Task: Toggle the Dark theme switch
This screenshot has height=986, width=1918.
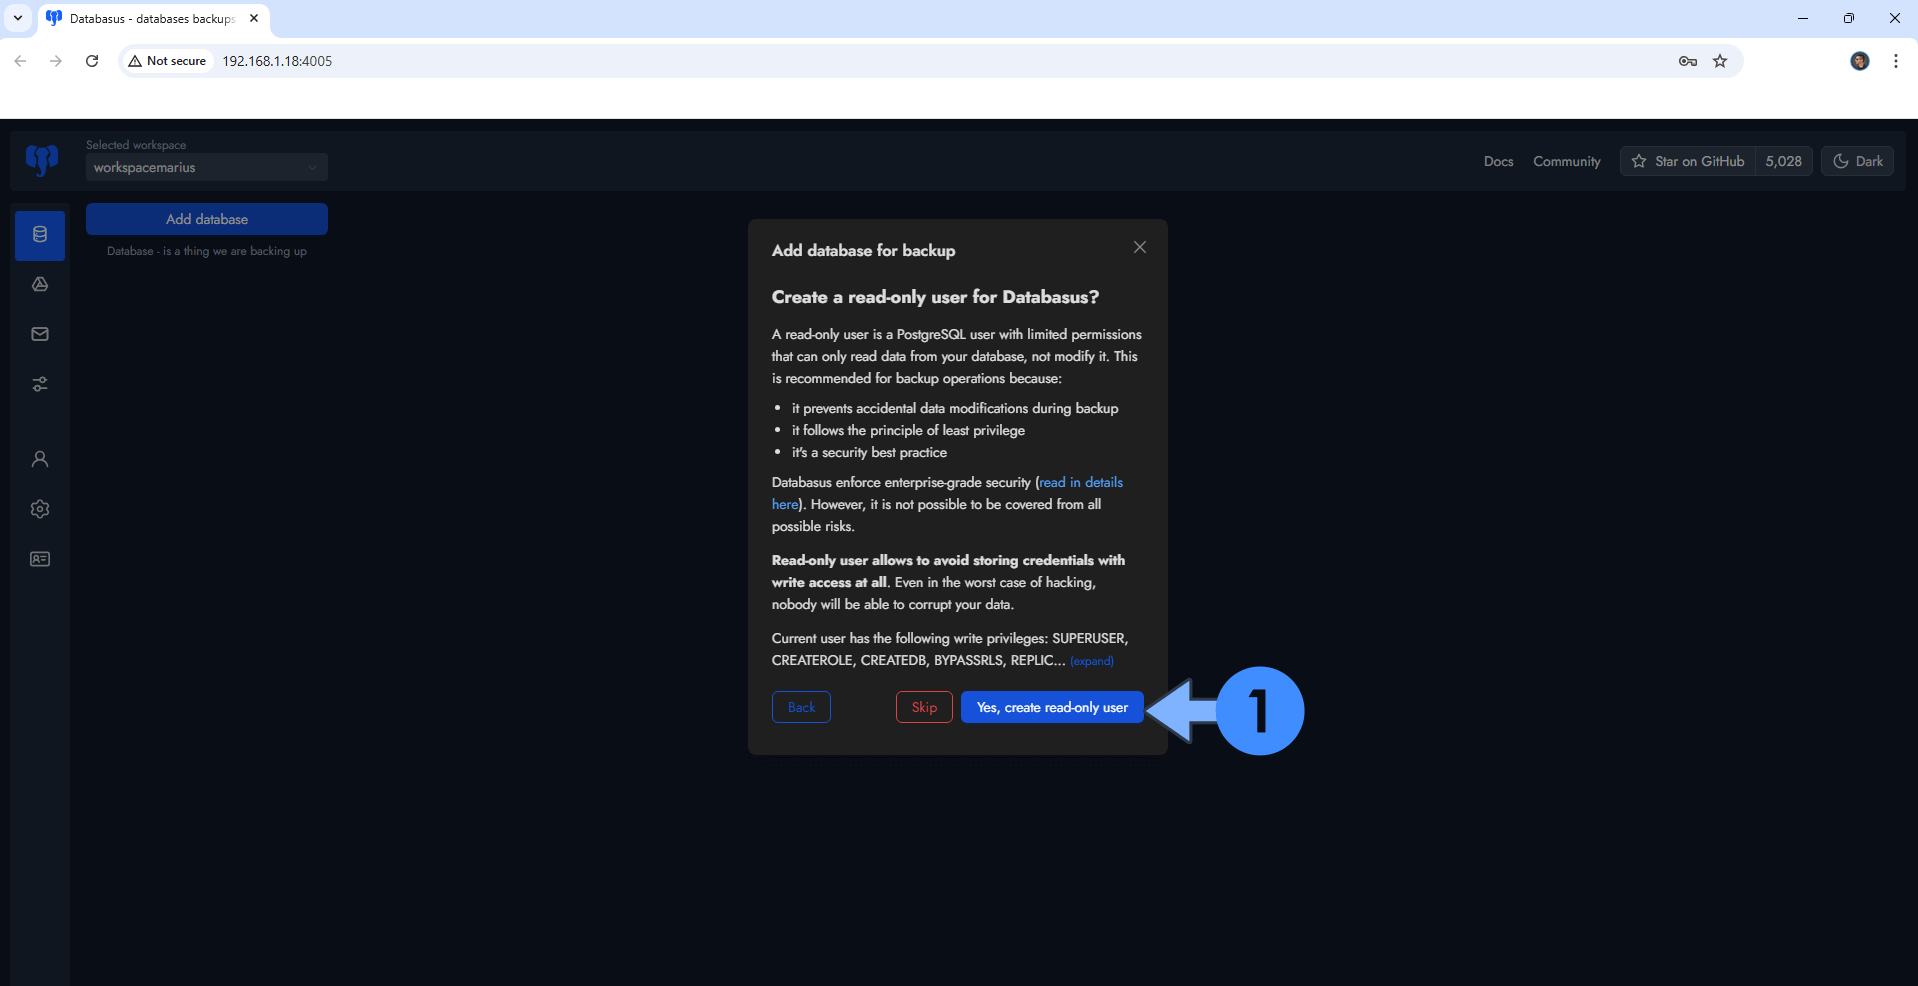Action: pos(1857,161)
